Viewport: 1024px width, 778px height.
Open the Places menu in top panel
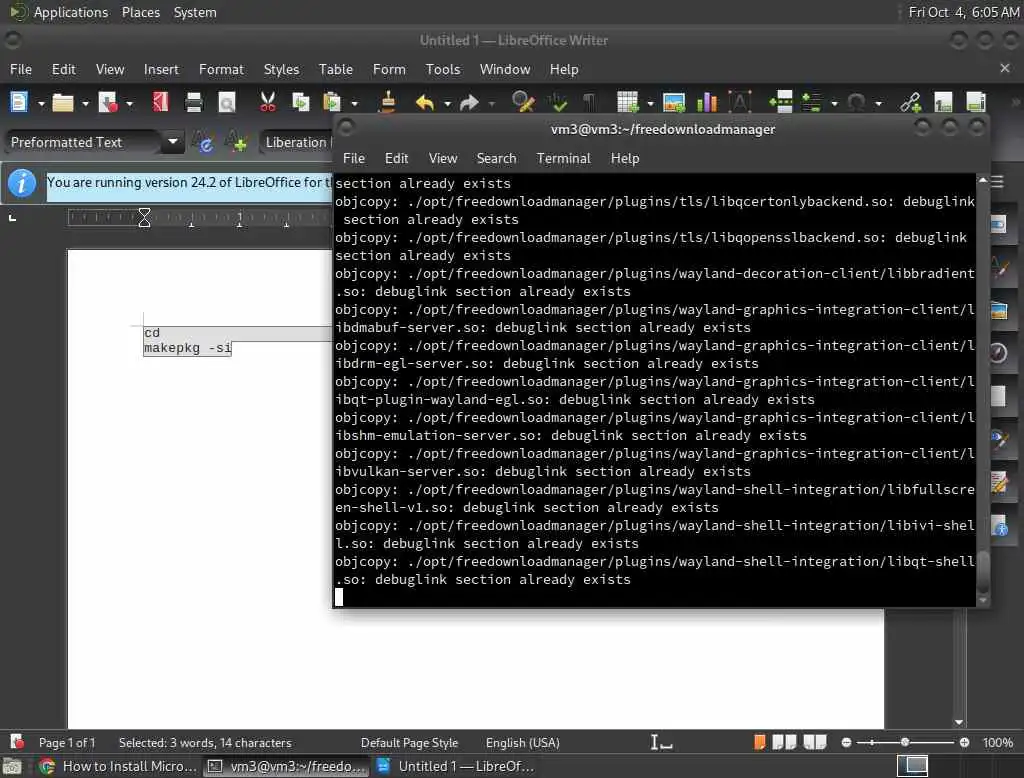point(140,12)
